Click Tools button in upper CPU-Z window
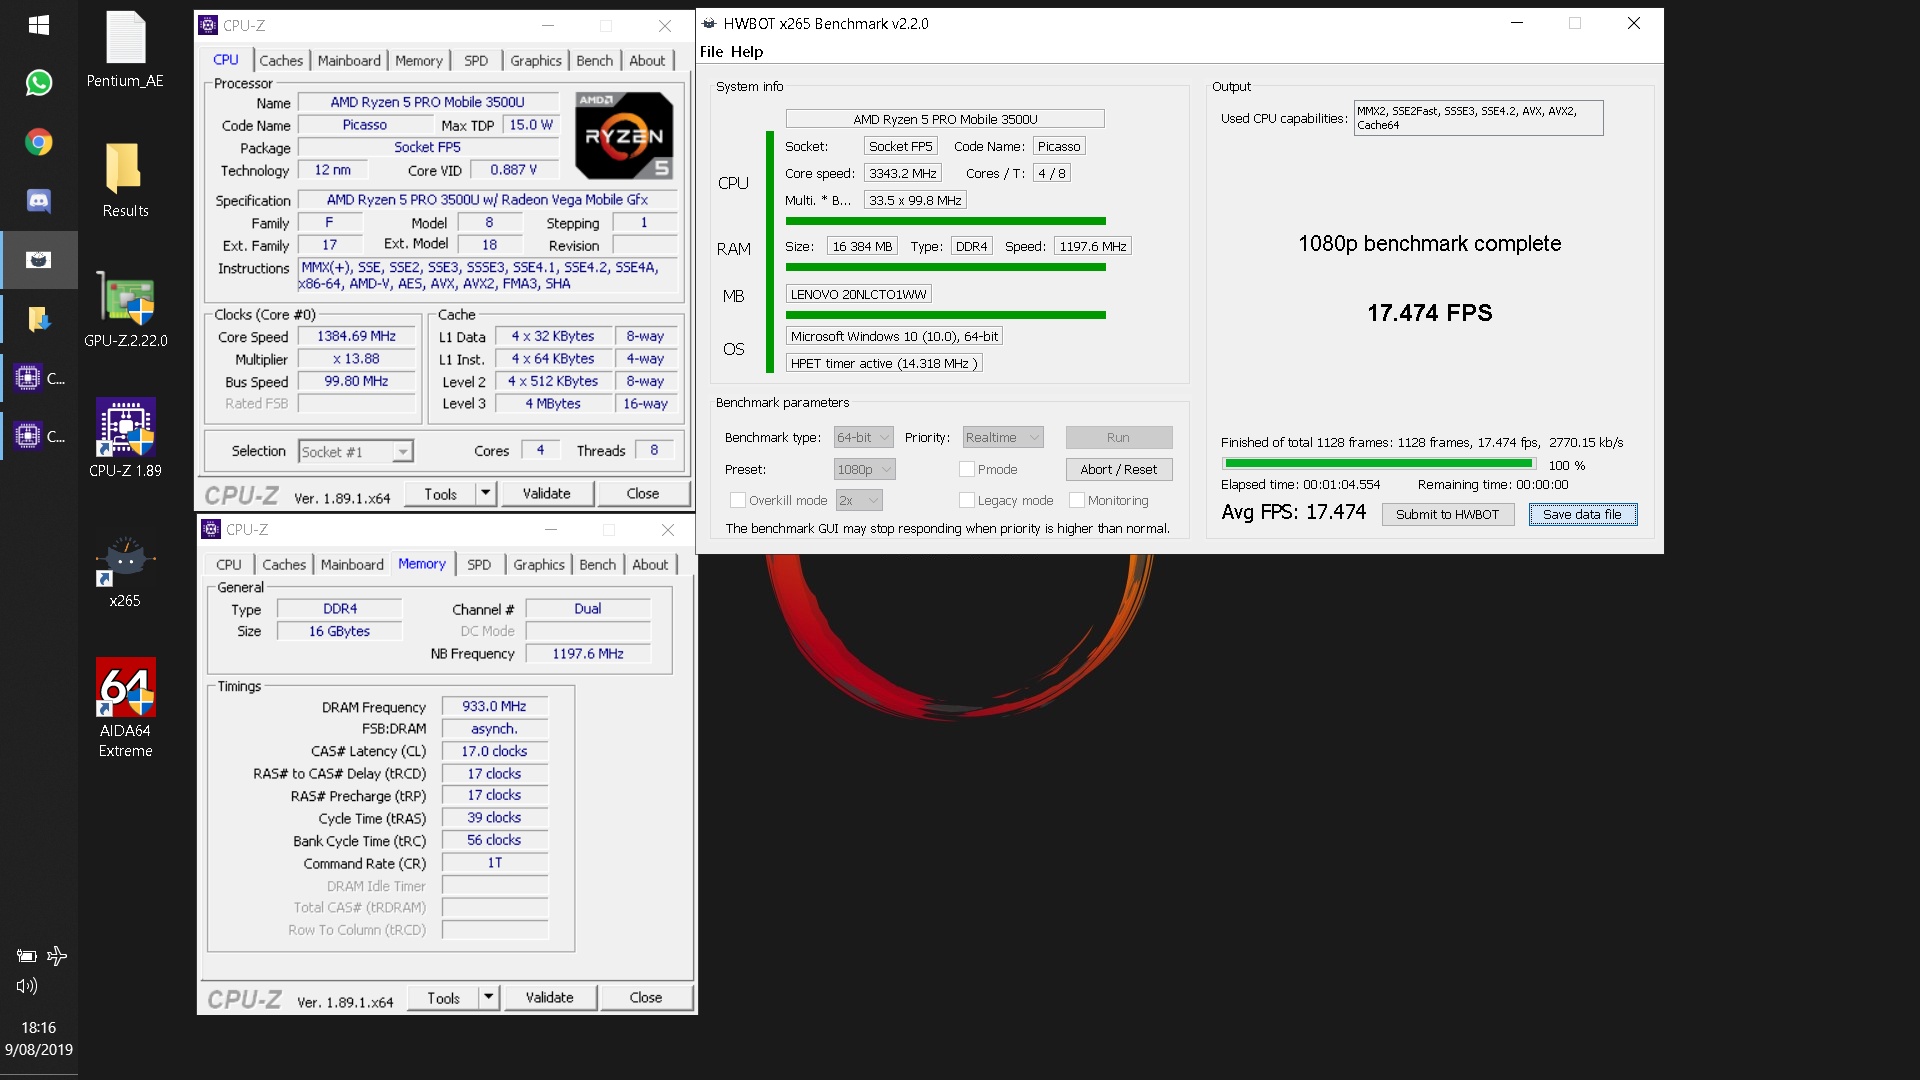This screenshot has width=1920, height=1080. click(440, 493)
